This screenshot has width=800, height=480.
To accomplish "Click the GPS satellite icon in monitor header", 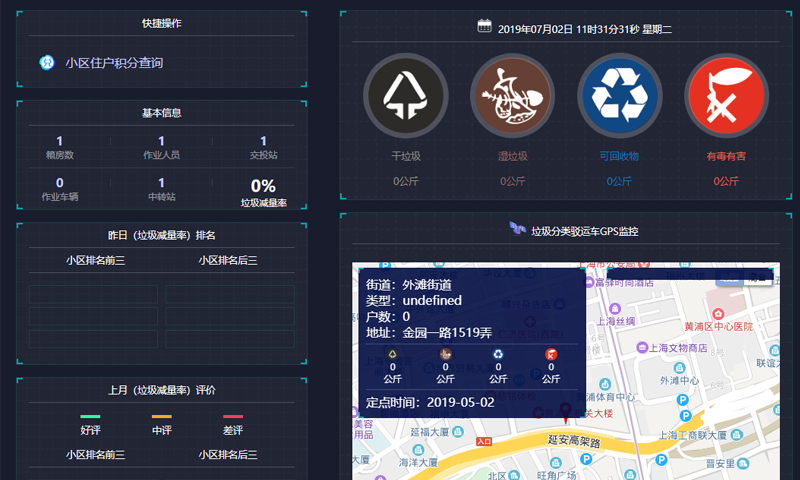I will tap(517, 229).
